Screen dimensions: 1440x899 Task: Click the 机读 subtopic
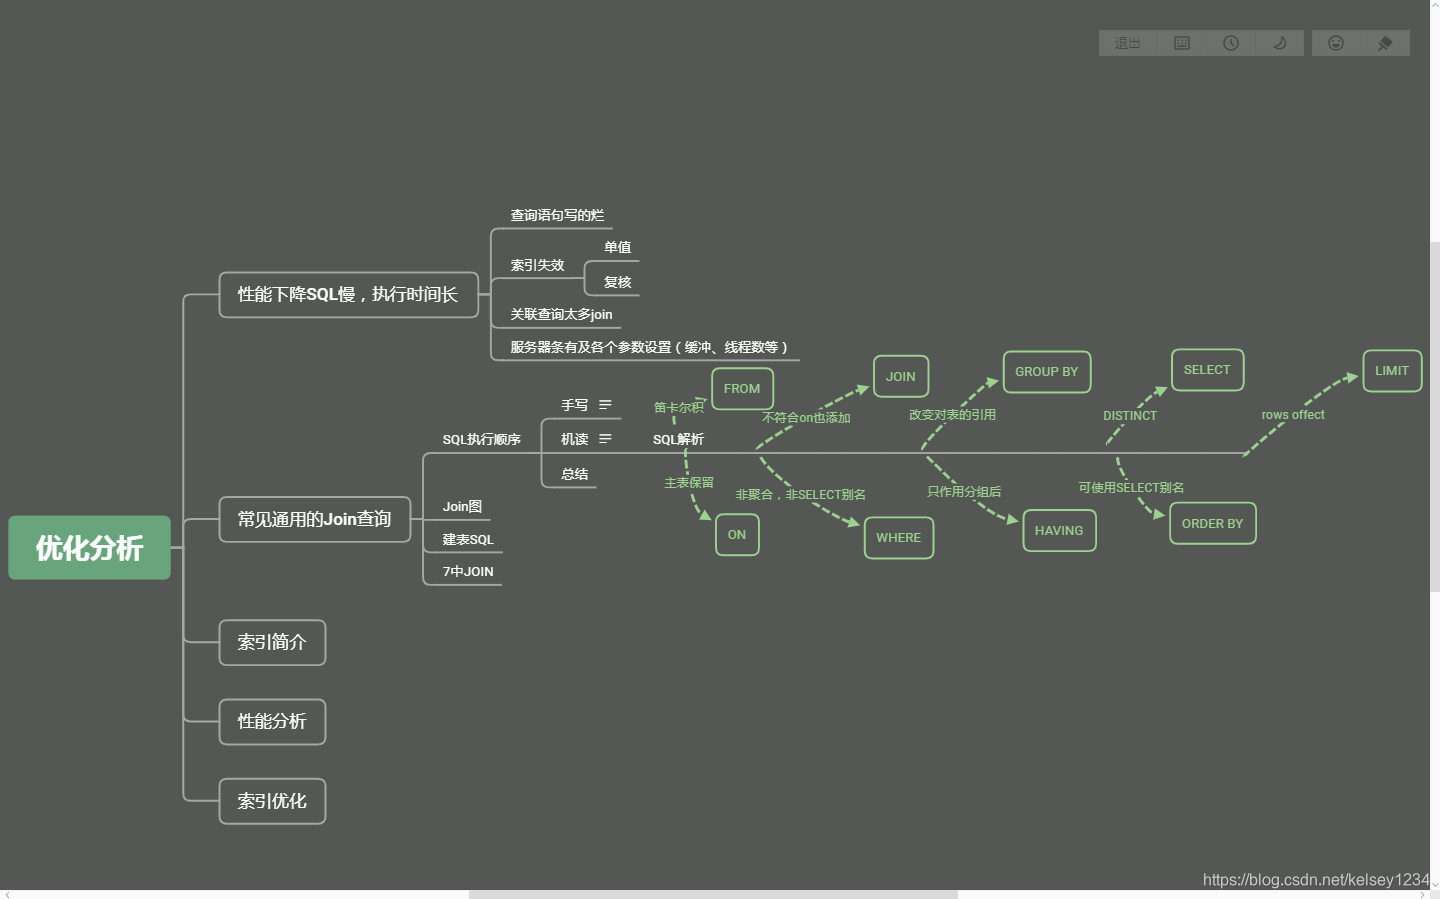pos(575,439)
